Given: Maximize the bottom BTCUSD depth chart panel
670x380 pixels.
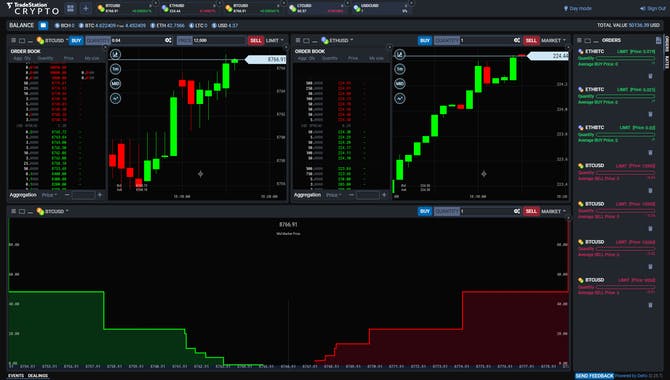Looking at the screenshot, I should 22,212.
